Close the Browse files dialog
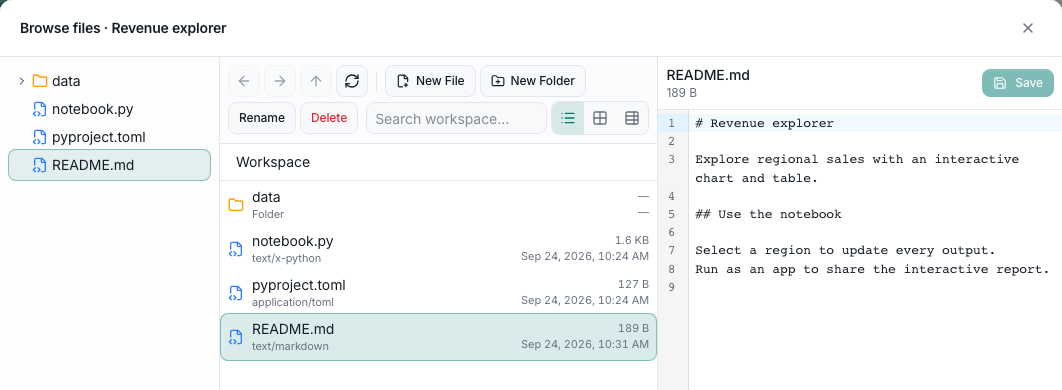This screenshot has height=390, width=1062. tap(1027, 28)
